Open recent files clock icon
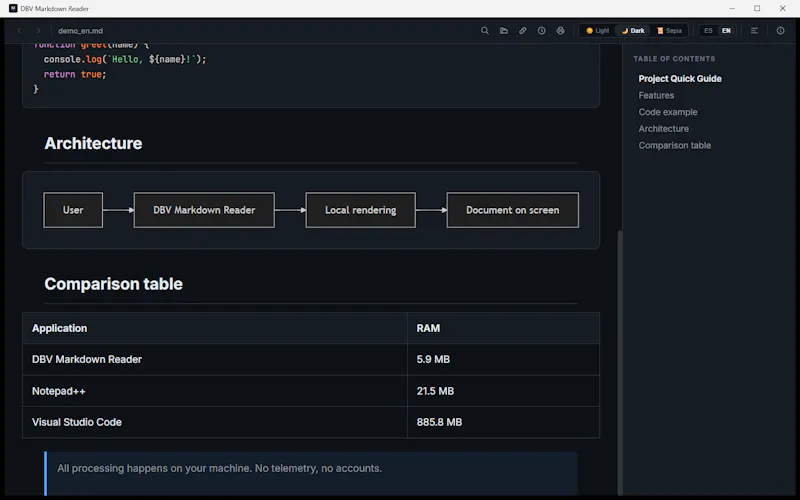 541,31
